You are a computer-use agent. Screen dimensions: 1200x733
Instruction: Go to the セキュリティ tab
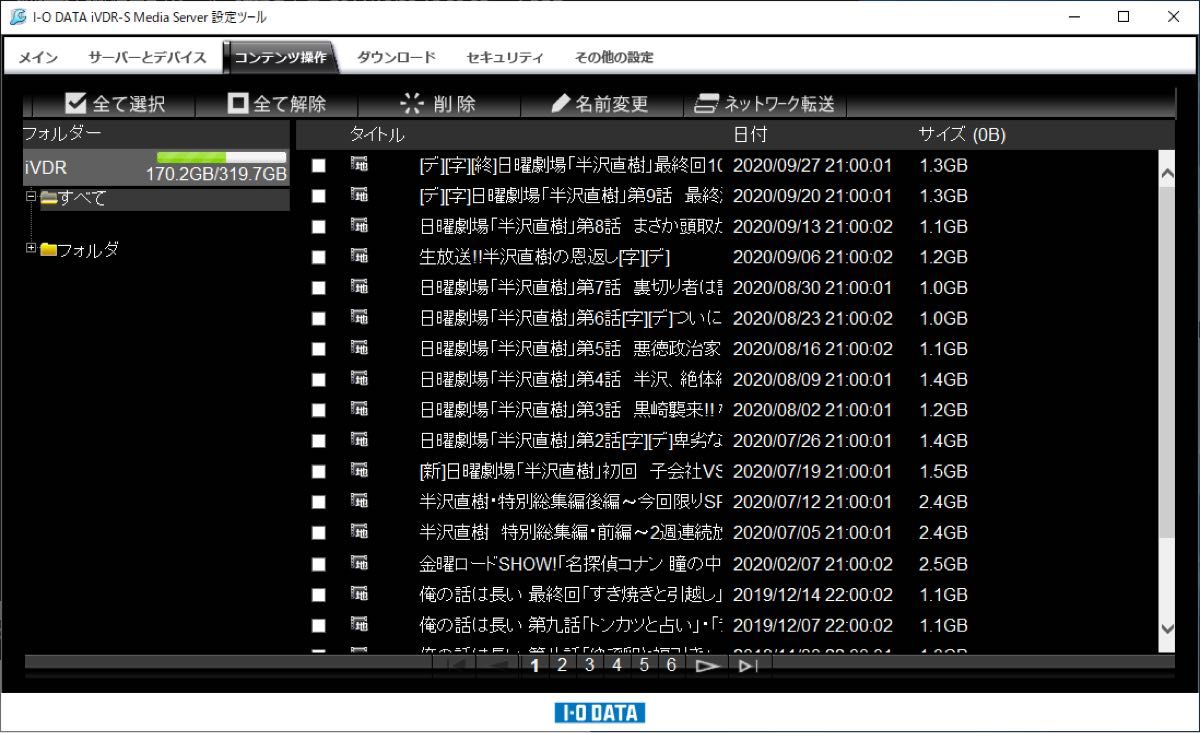505,57
